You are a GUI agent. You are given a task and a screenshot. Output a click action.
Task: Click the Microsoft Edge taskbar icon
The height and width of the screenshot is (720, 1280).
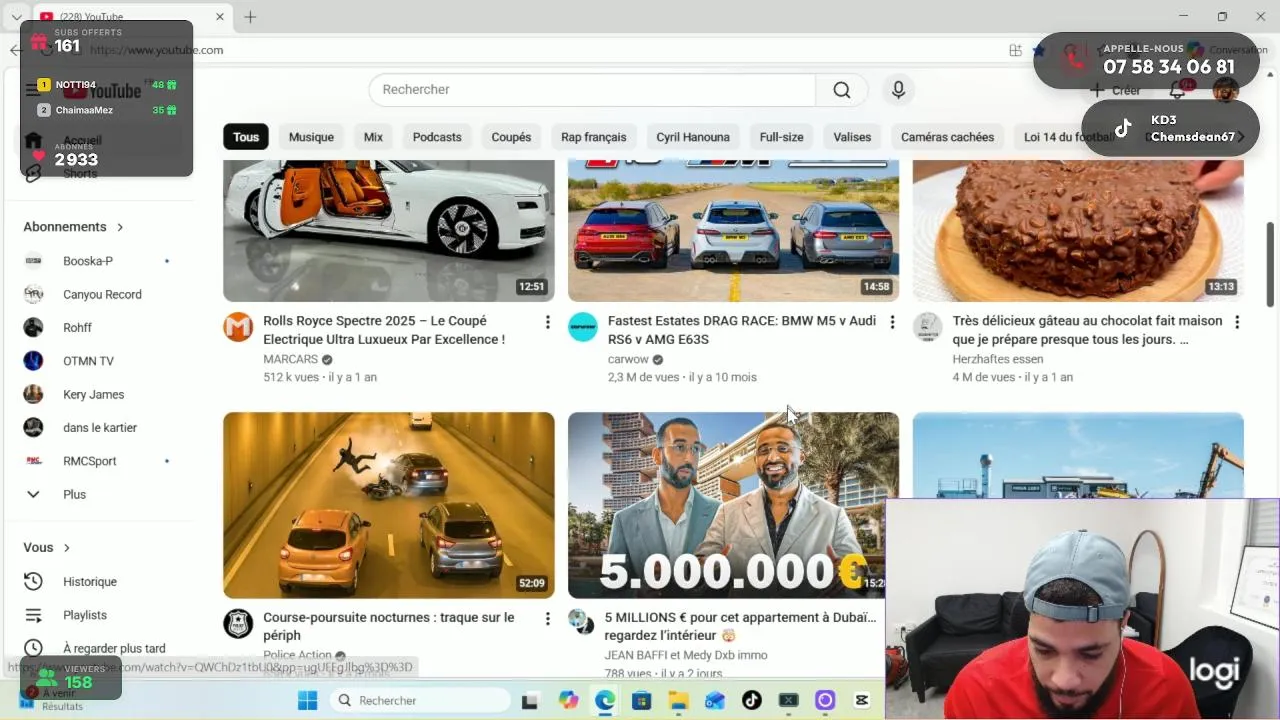pyautogui.click(x=605, y=701)
